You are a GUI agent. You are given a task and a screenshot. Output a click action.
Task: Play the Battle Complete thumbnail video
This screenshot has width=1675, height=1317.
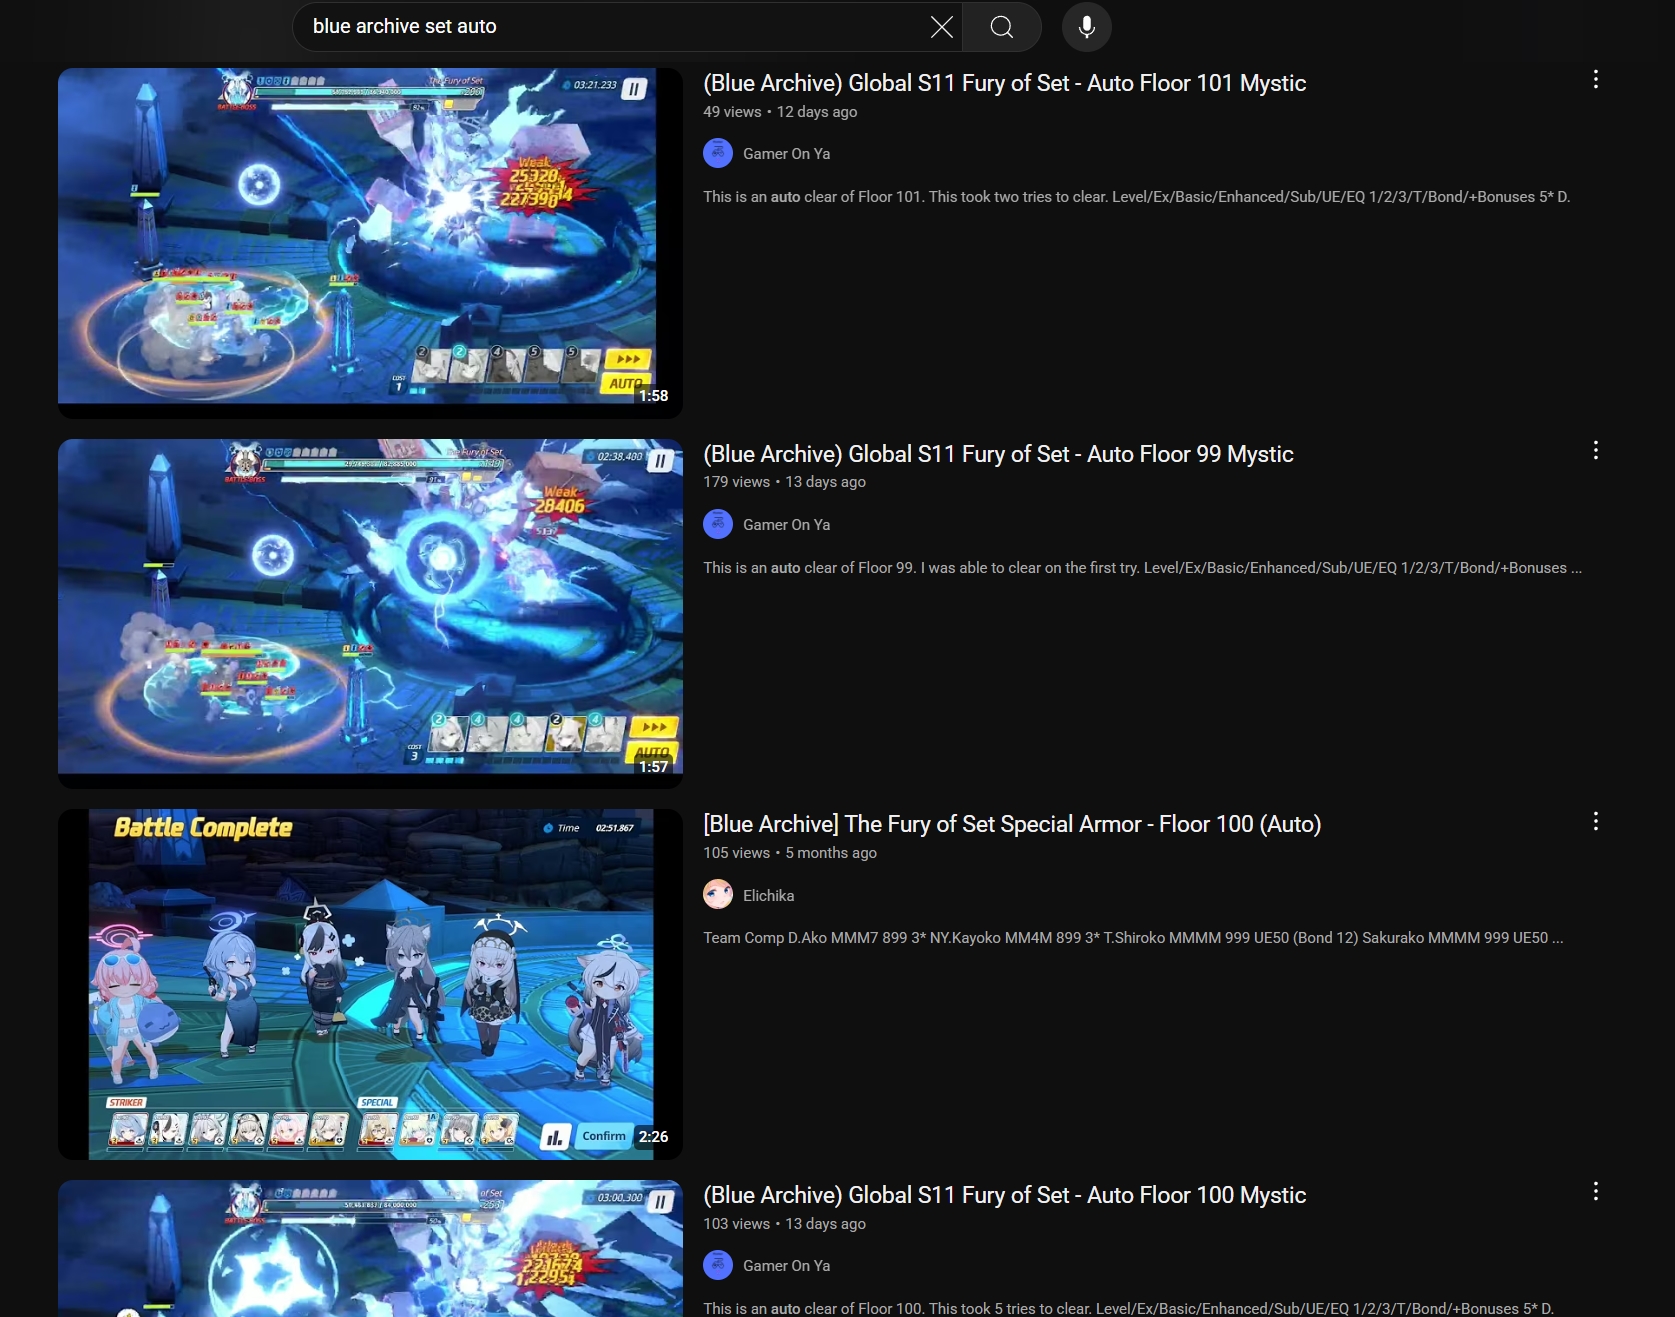pos(370,985)
